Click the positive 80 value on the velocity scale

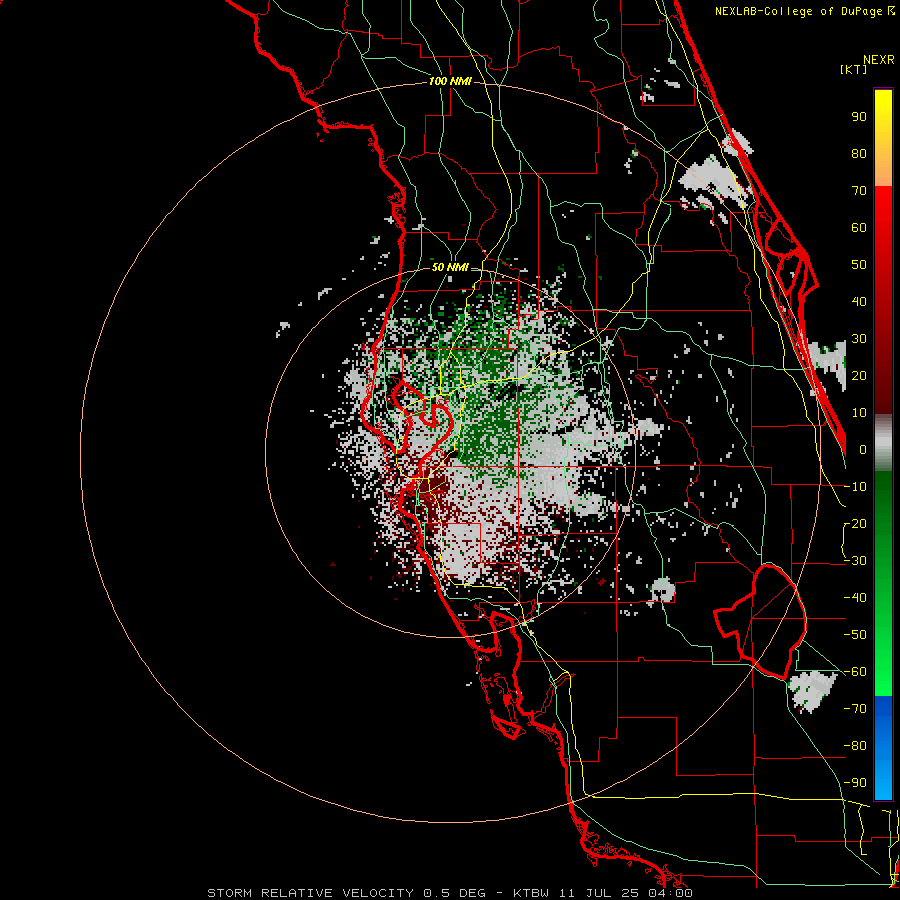(859, 154)
